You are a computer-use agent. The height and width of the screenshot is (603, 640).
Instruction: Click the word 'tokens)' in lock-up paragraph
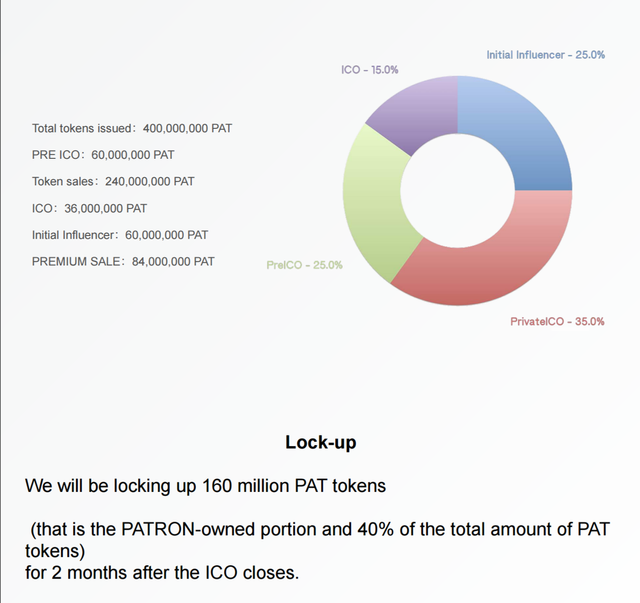(55, 551)
